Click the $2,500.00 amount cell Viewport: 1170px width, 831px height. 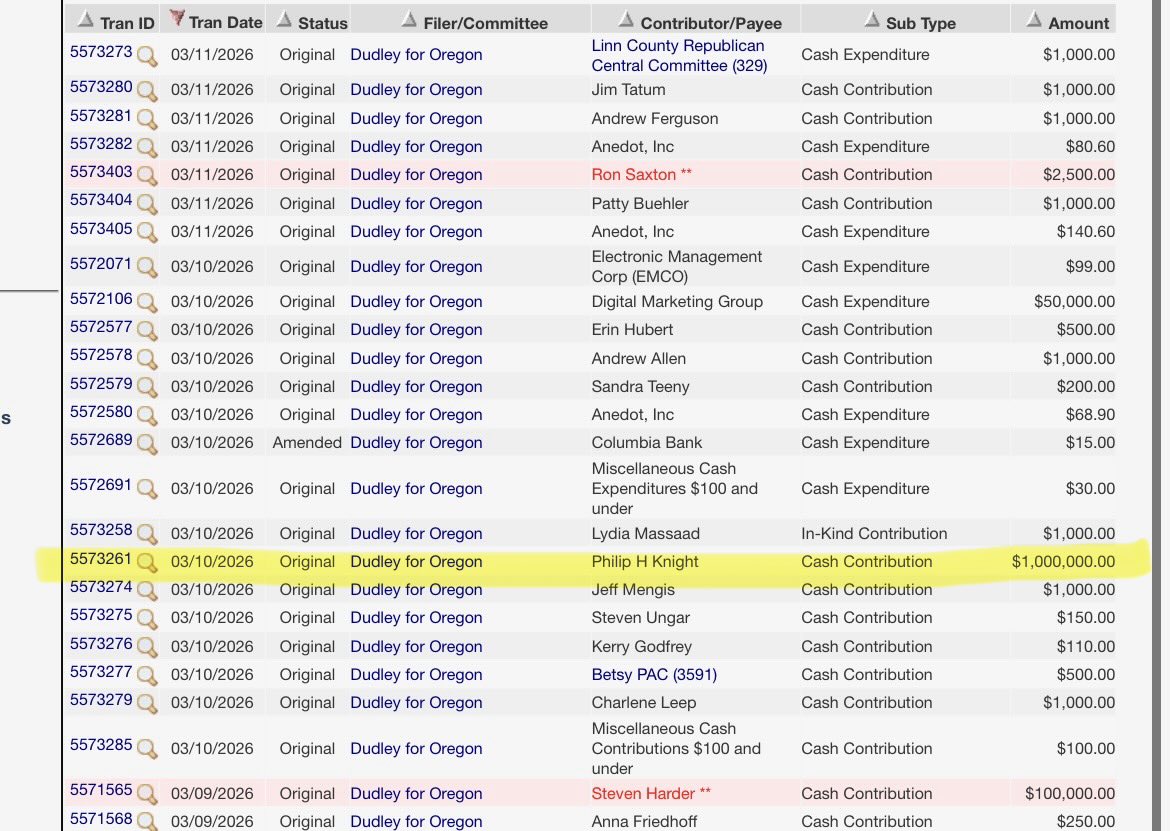click(1079, 175)
